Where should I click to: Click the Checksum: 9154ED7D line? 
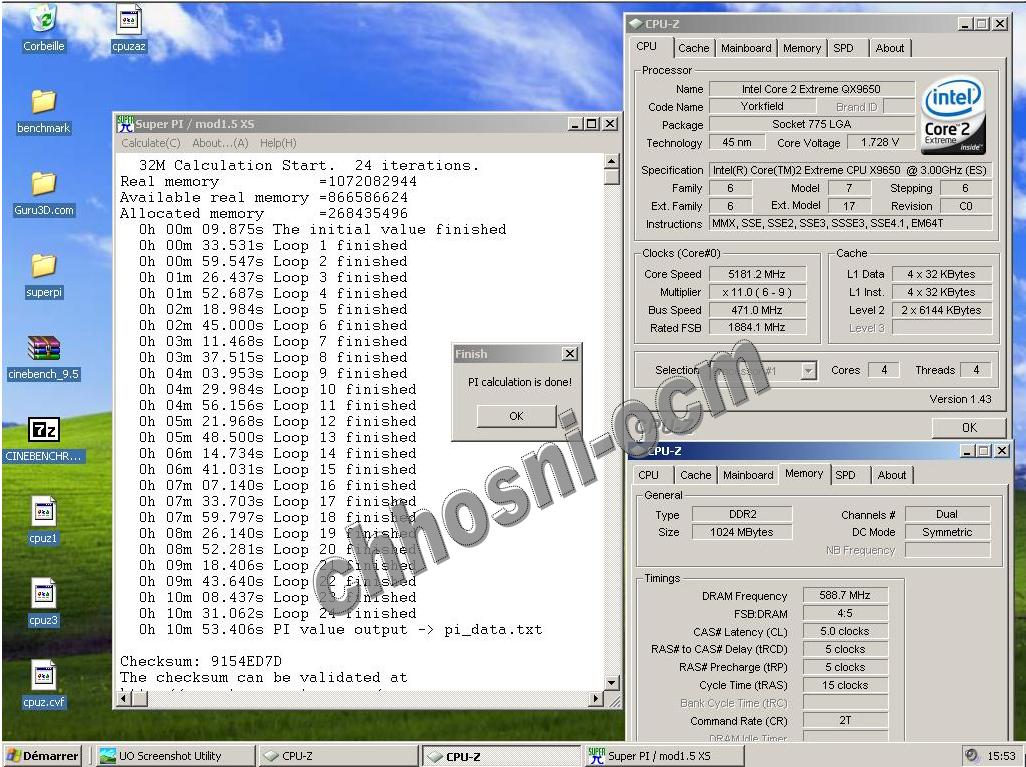[x=201, y=661]
